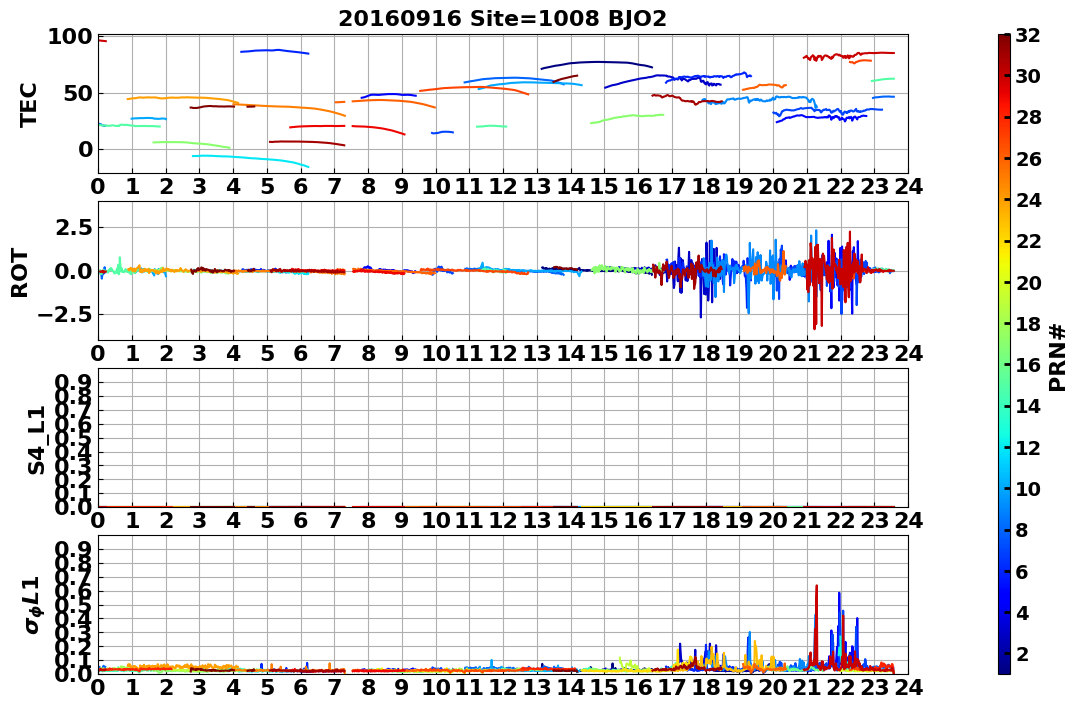Click the 100 tick on TEC axis

(x=69, y=36)
